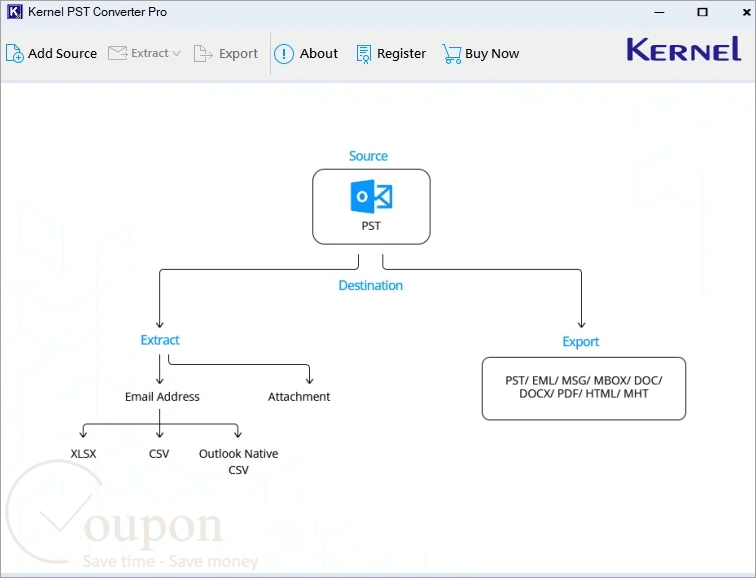Open the About toolbar item
The height and width of the screenshot is (578, 756).
(319, 54)
